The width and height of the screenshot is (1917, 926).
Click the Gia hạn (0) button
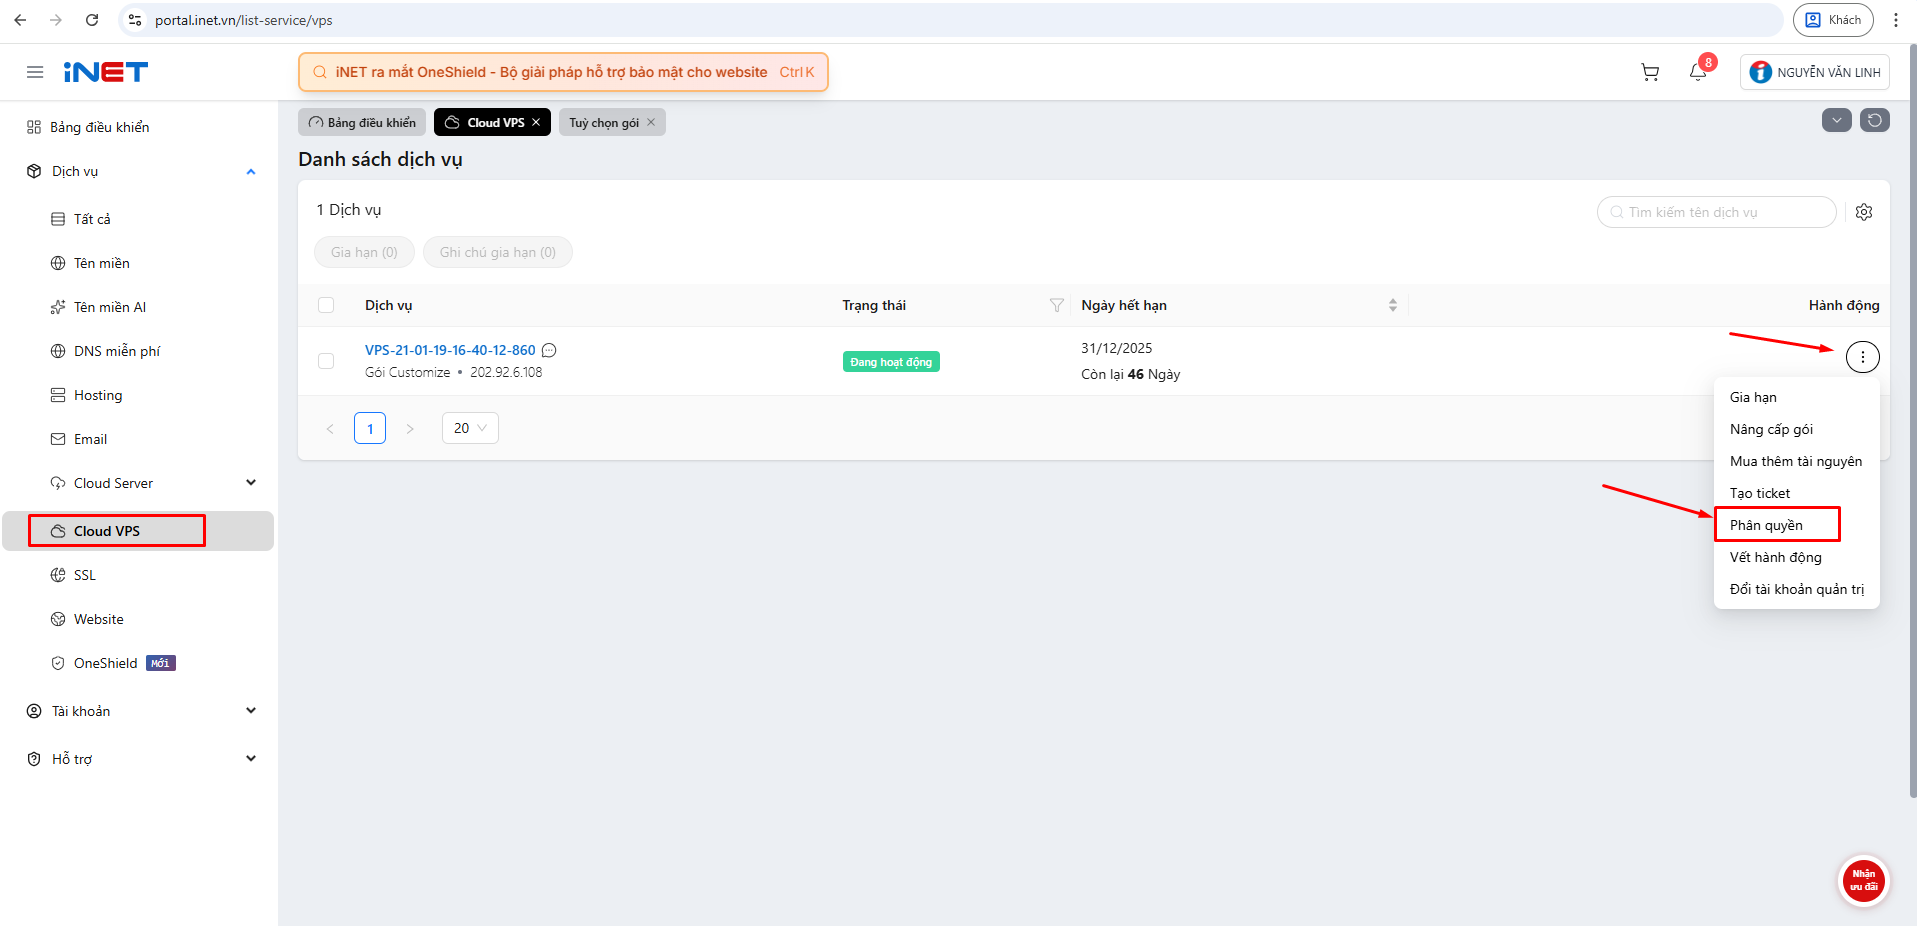(x=364, y=252)
